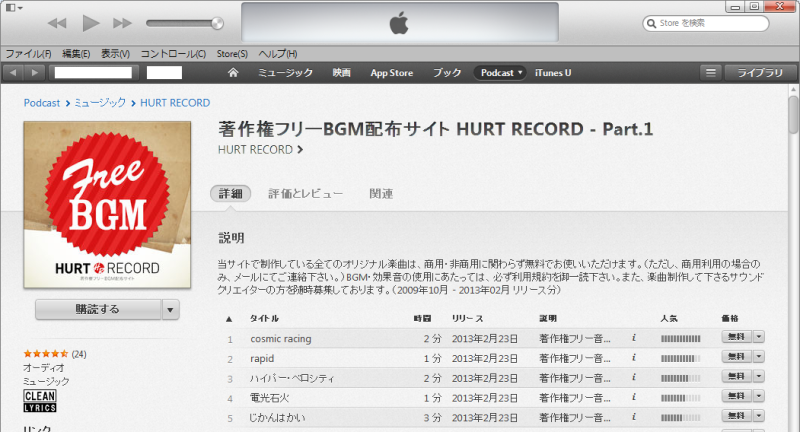
Task: Sort episodes by 時間 column
Action: tap(422, 318)
